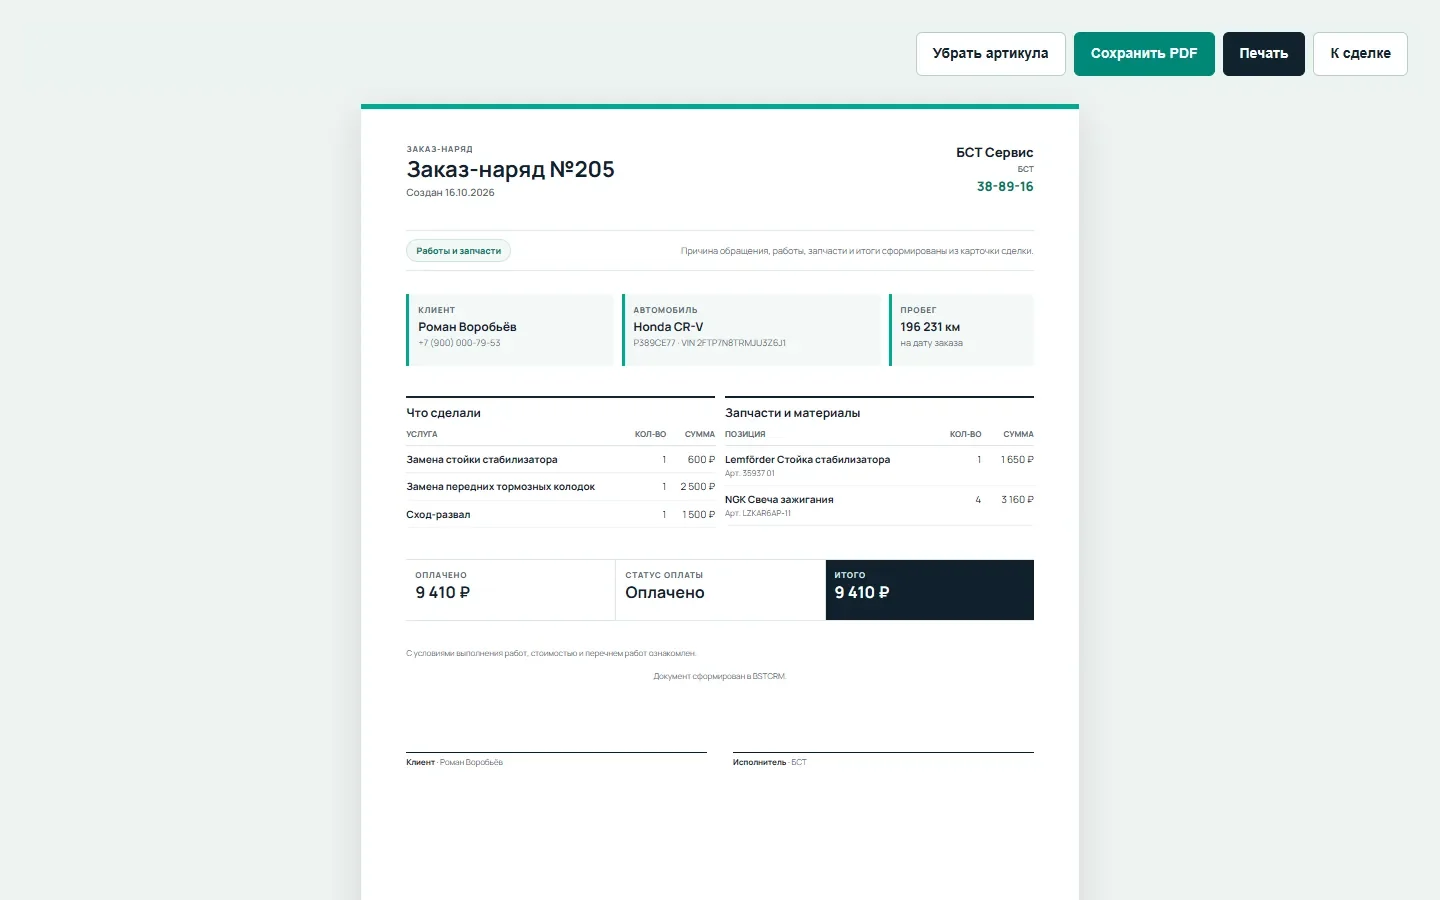This screenshot has height=900, width=1440.
Task: Click the 2 500 ₽ brake pads amount
Action: click(x=697, y=487)
